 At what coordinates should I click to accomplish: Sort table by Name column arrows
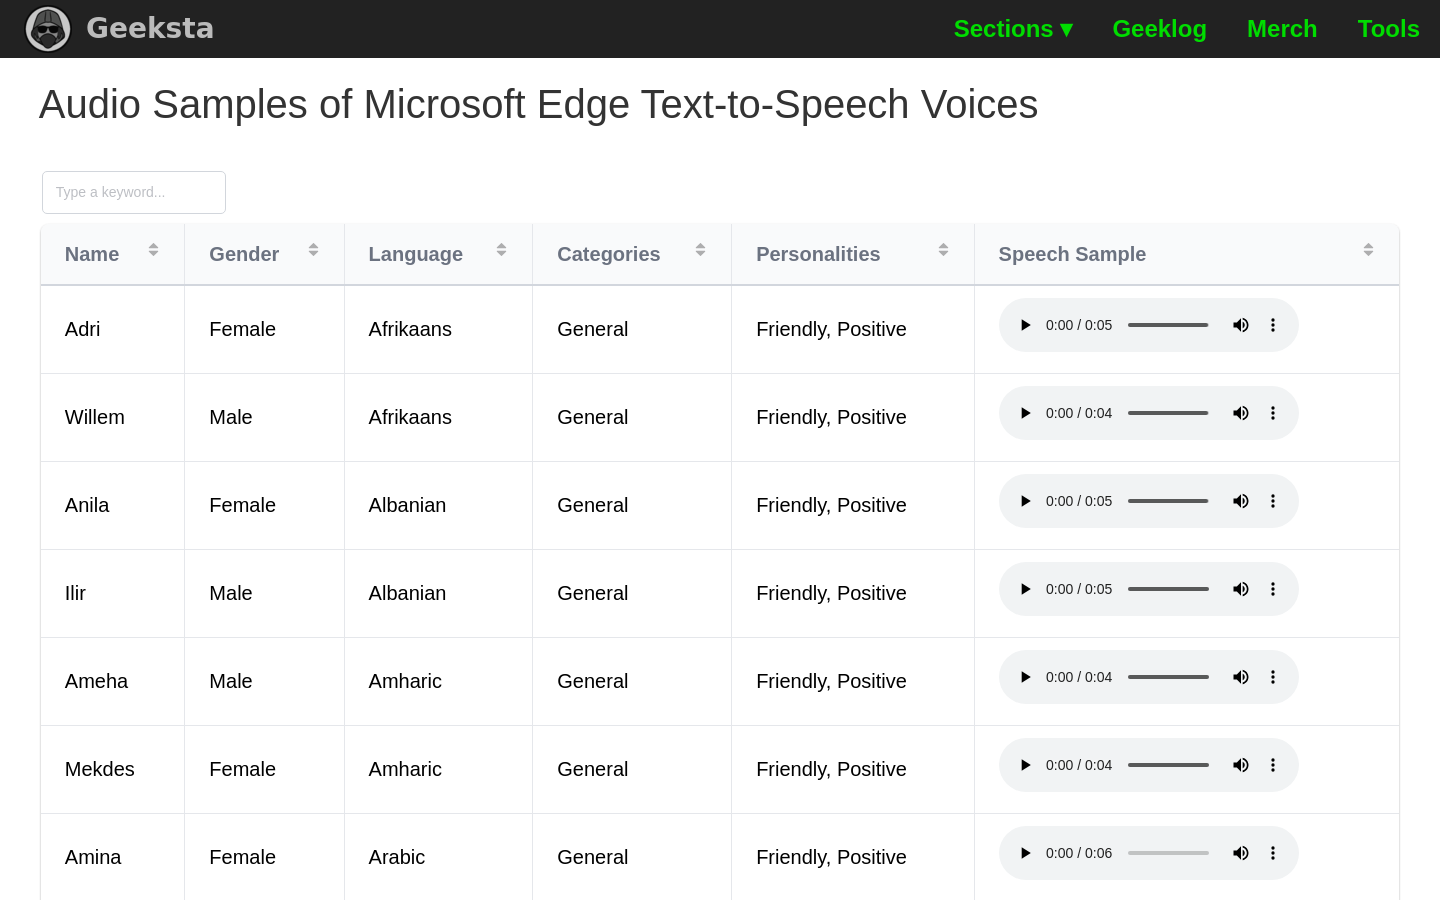point(153,250)
